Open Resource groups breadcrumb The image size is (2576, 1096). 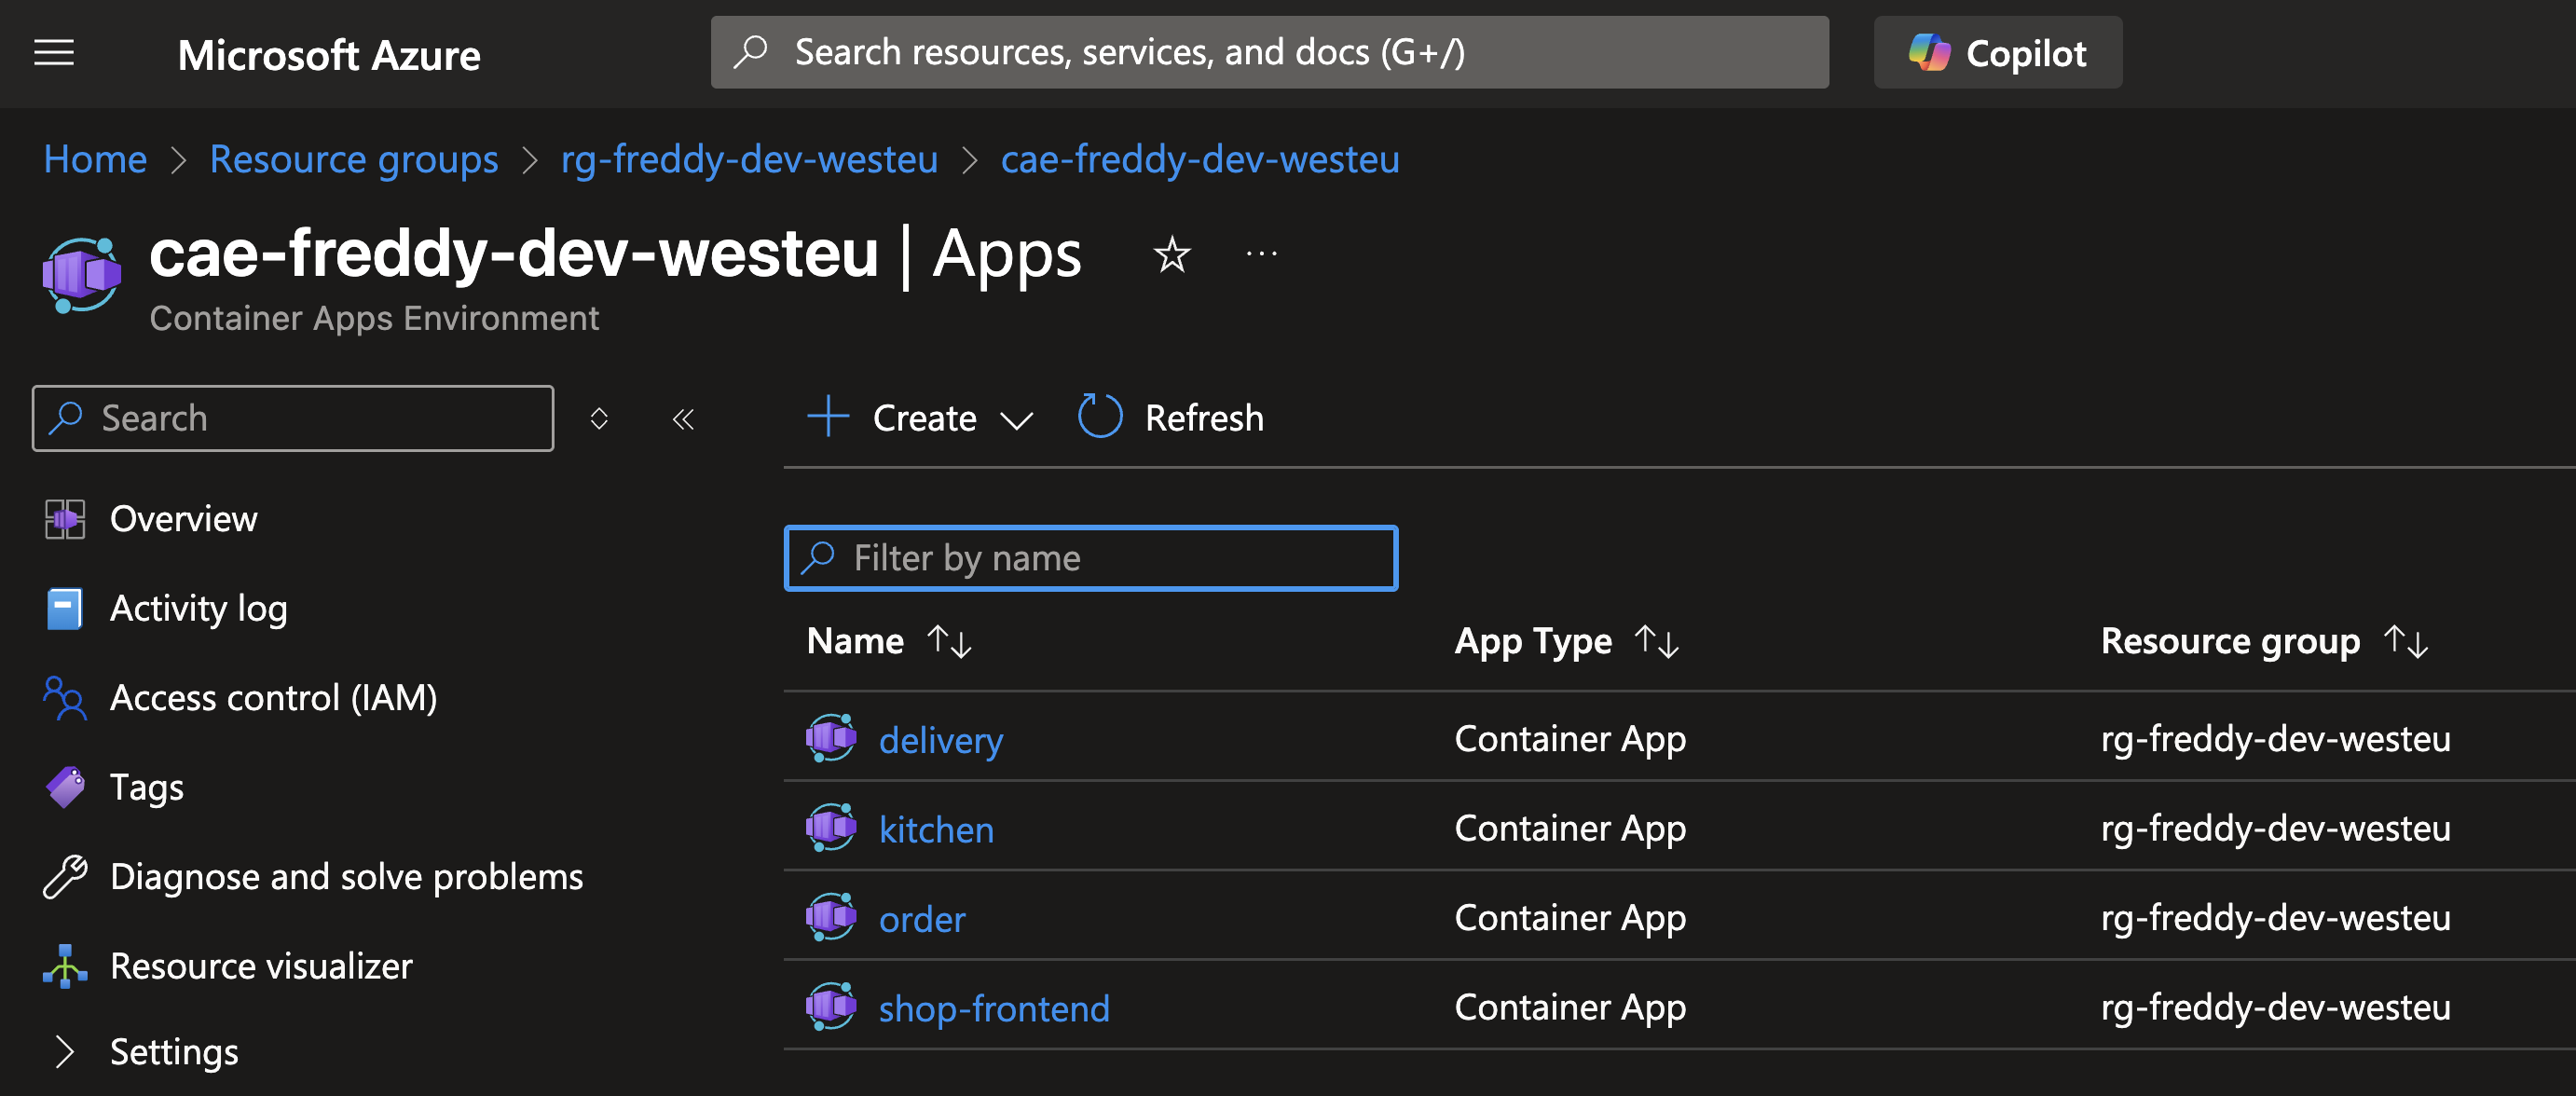(x=354, y=159)
